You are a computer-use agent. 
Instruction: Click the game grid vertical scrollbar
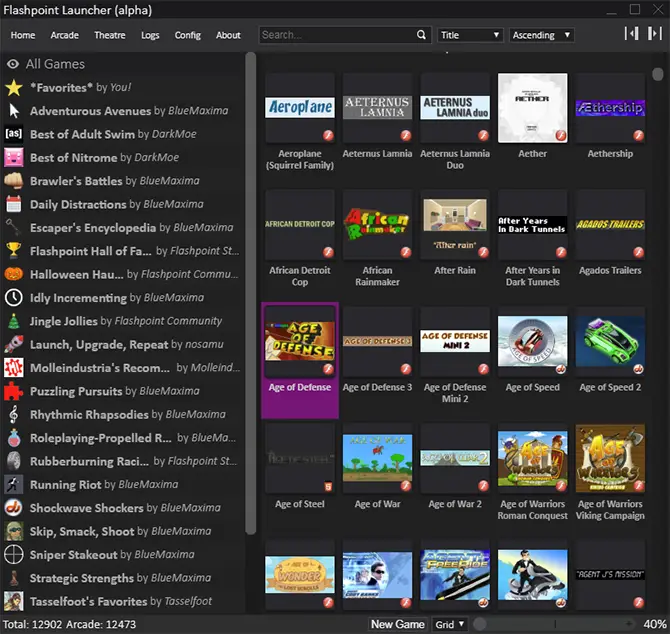(x=658, y=74)
